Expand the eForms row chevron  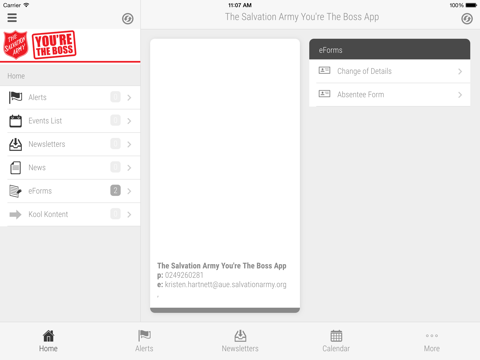[x=129, y=191]
